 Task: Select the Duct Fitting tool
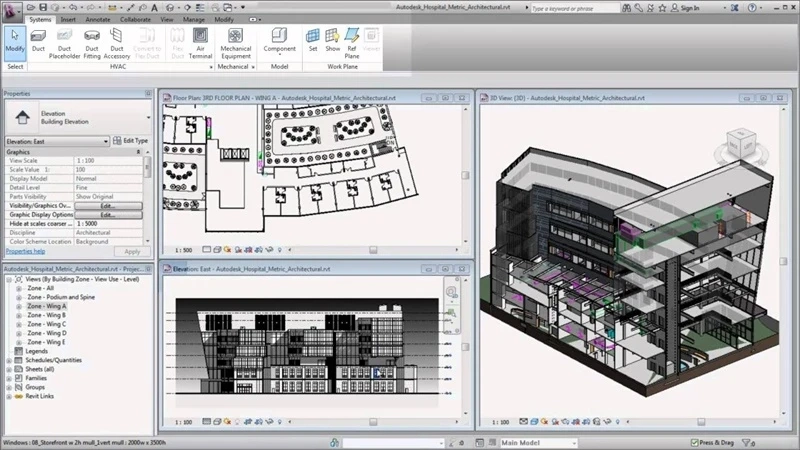click(92, 44)
